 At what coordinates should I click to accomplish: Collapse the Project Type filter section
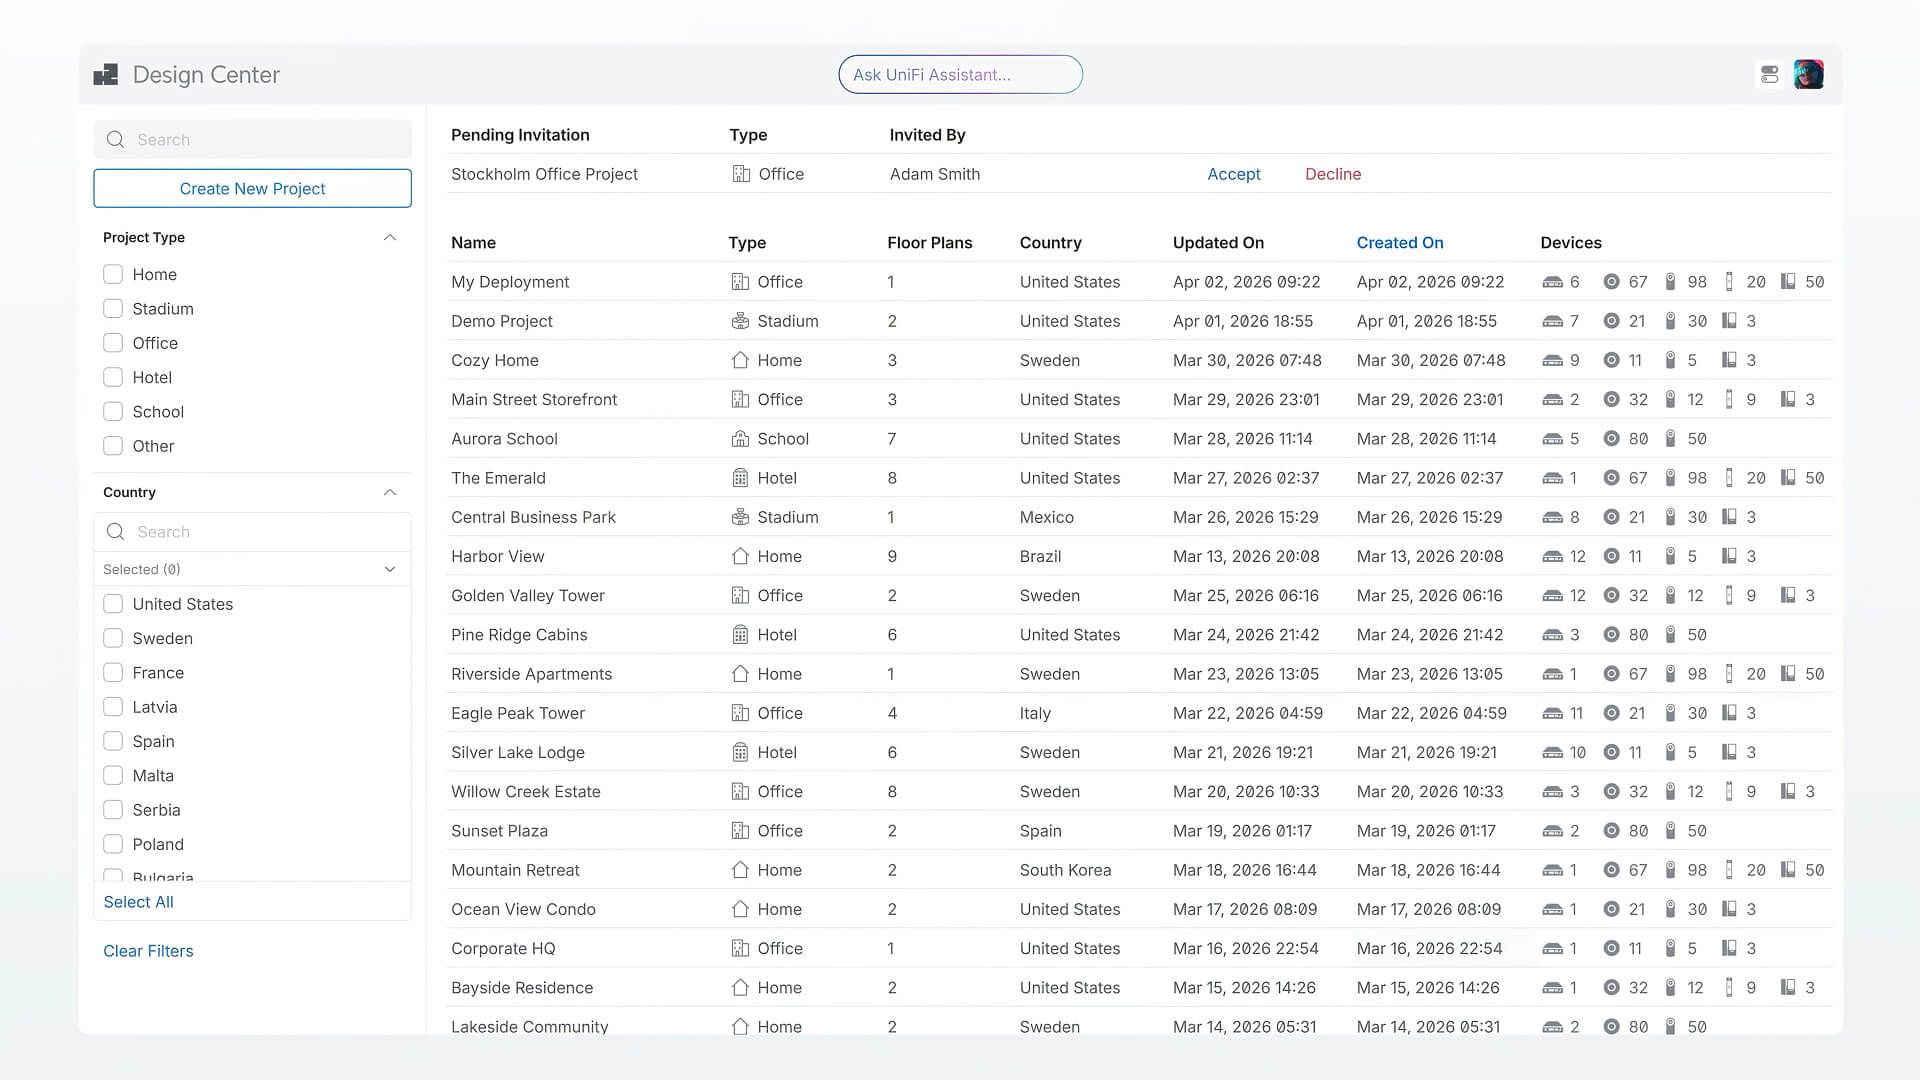point(390,237)
